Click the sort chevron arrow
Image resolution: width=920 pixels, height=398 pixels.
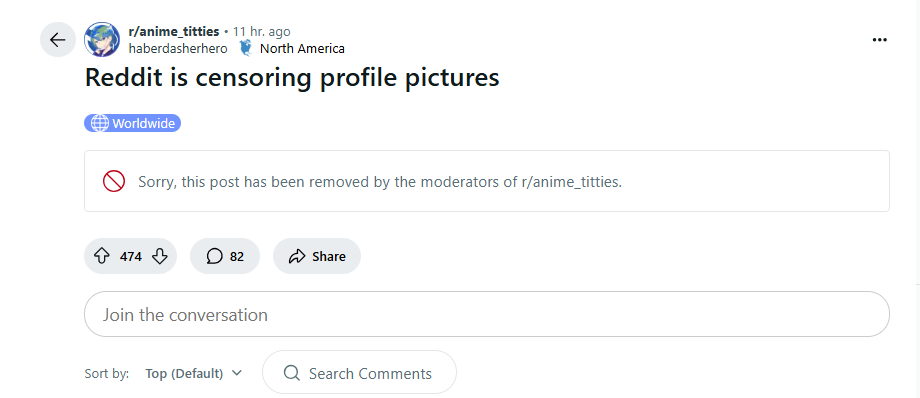pyautogui.click(x=236, y=373)
